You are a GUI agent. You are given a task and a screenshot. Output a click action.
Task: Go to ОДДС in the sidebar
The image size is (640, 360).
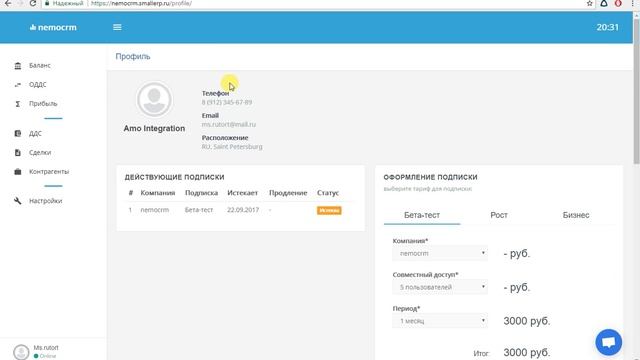point(38,84)
